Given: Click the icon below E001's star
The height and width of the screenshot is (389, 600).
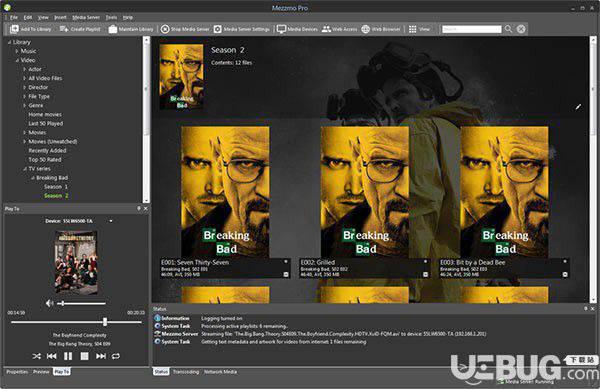Looking at the screenshot, I should tap(286, 274).
